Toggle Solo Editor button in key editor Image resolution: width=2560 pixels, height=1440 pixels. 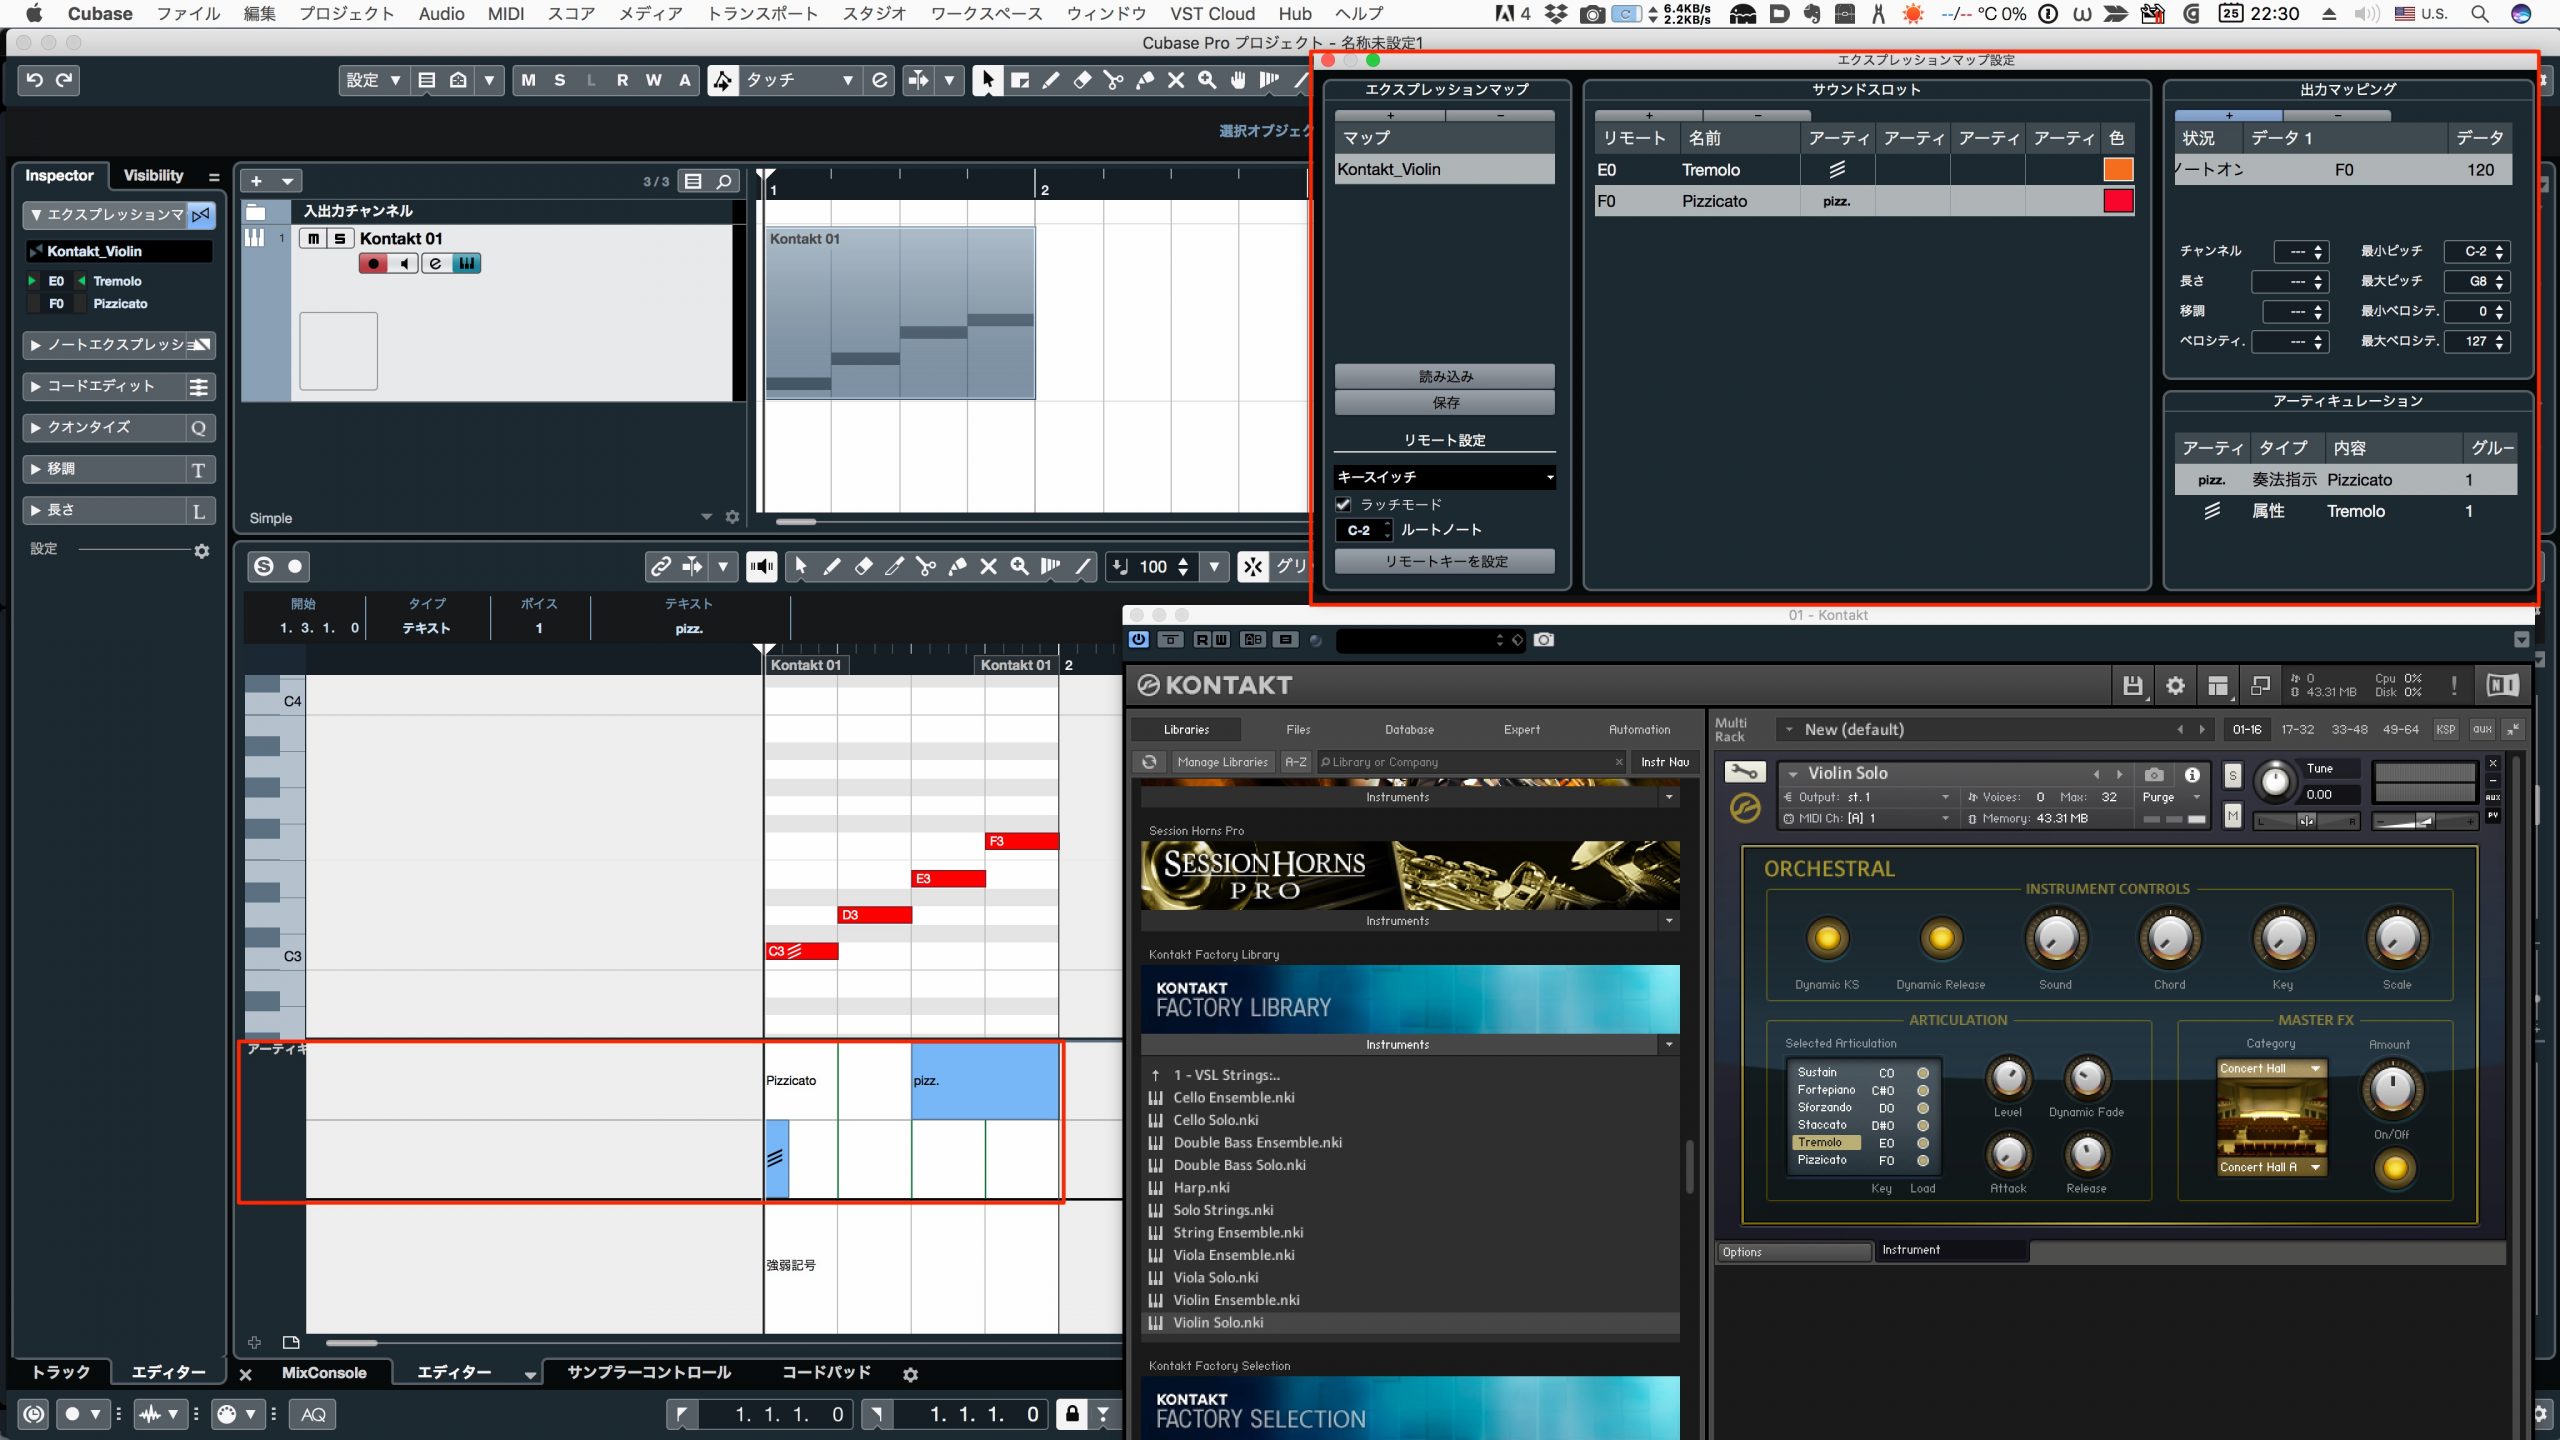tap(263, 567)
